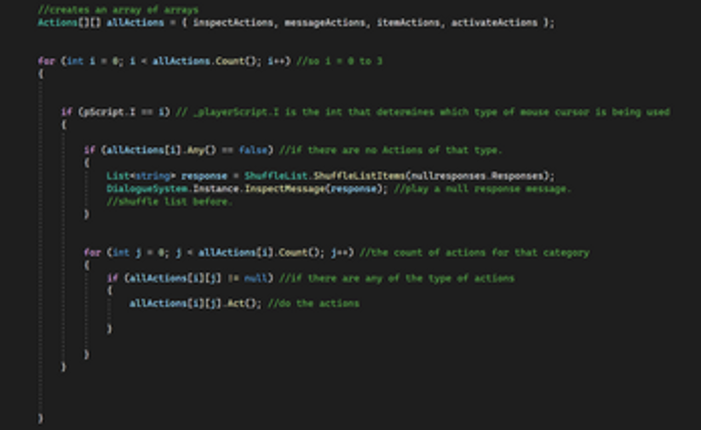701x430 pixels.
Task: Click the null keyword in the if check
Action: (x=256, y=278)
